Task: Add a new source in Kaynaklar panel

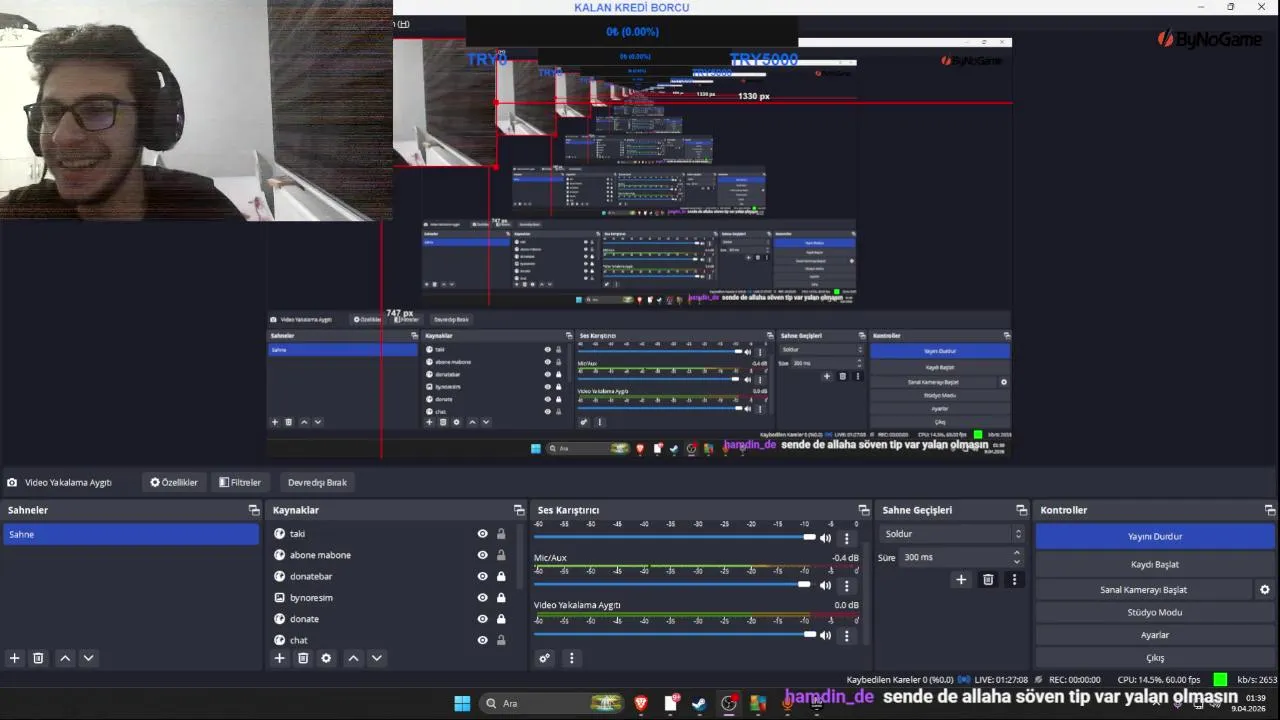Action: [279, 658]
